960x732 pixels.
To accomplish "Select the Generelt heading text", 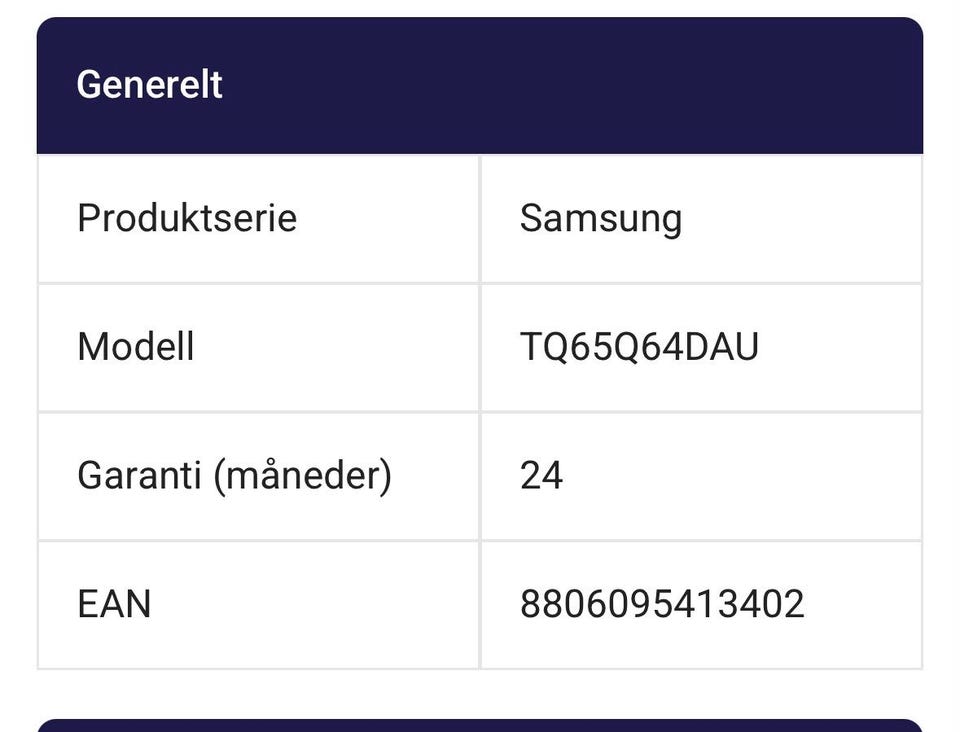I will (x=149, y=84).
